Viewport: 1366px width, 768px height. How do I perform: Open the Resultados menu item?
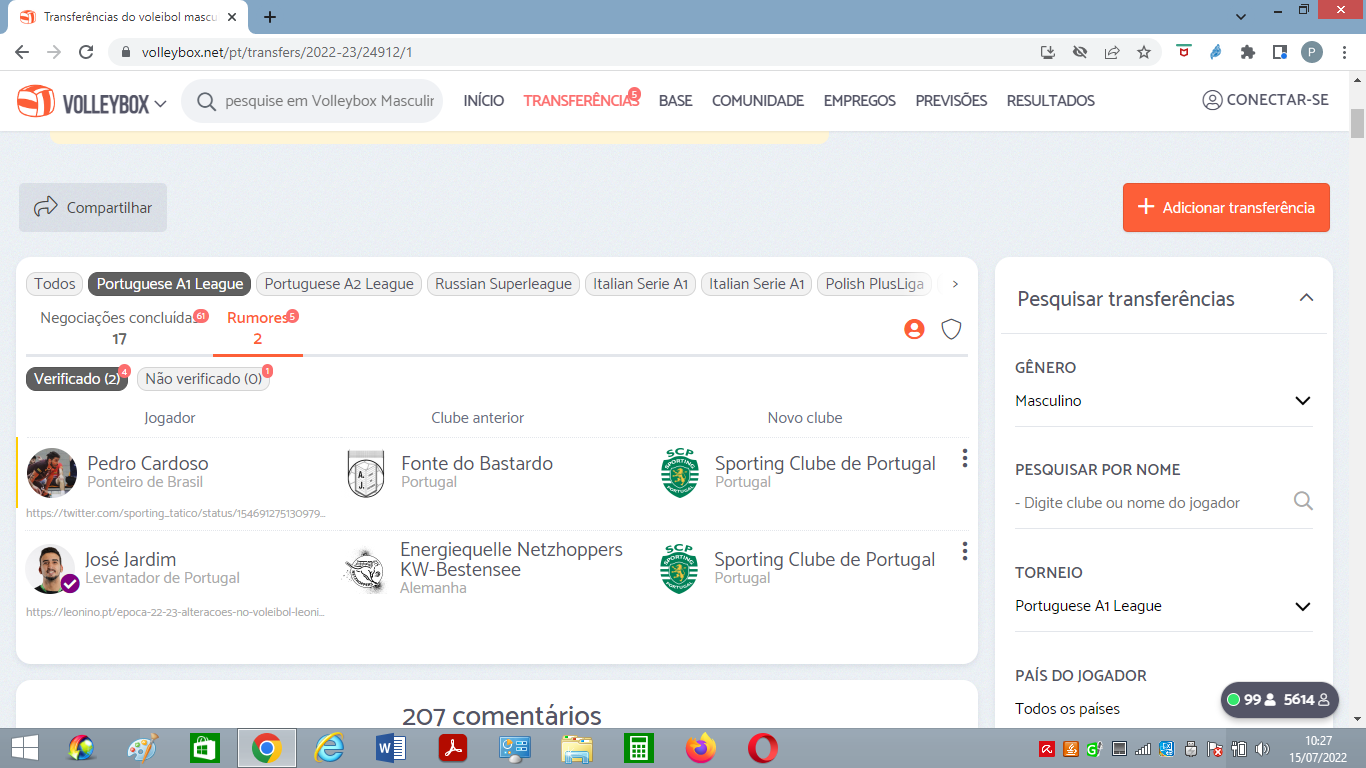point(1050,101)
